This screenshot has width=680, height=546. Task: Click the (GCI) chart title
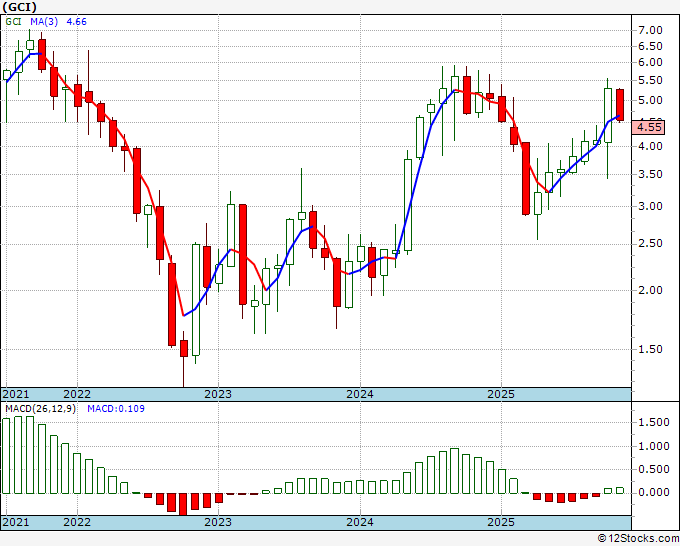click(x=20, y=7)
